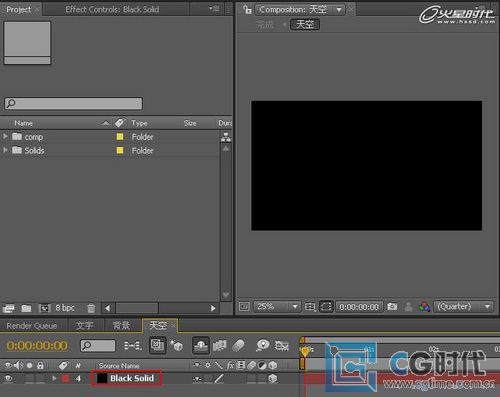Click the timeline current time 0:00:00:00

(37, 346)
